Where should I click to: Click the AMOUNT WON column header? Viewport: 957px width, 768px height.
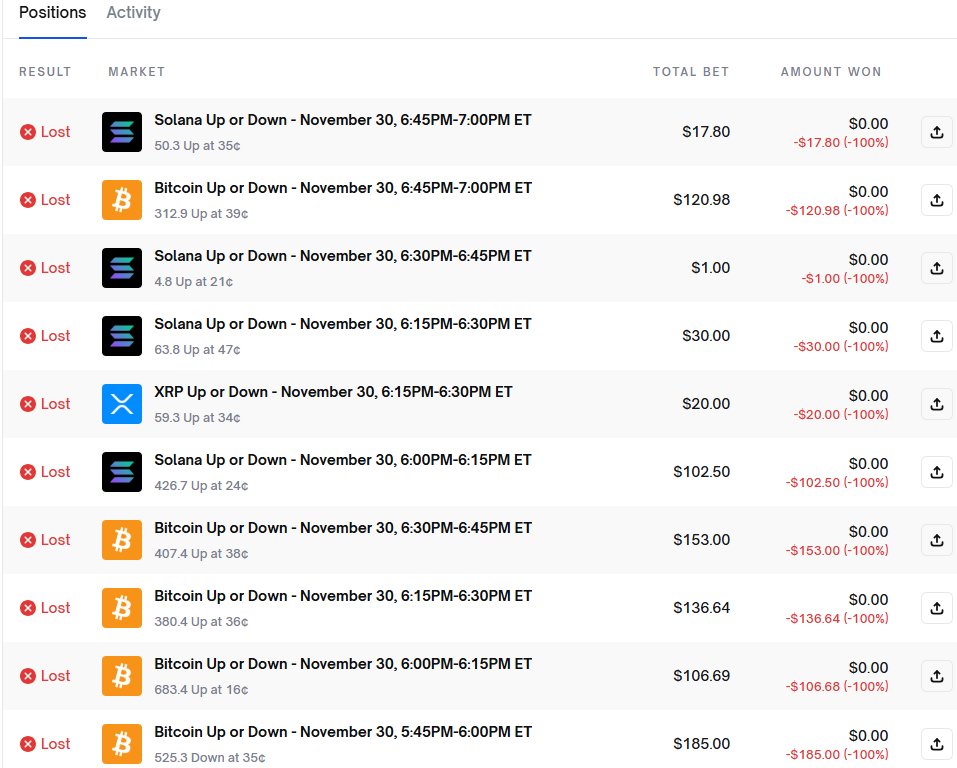coord(831,71)
